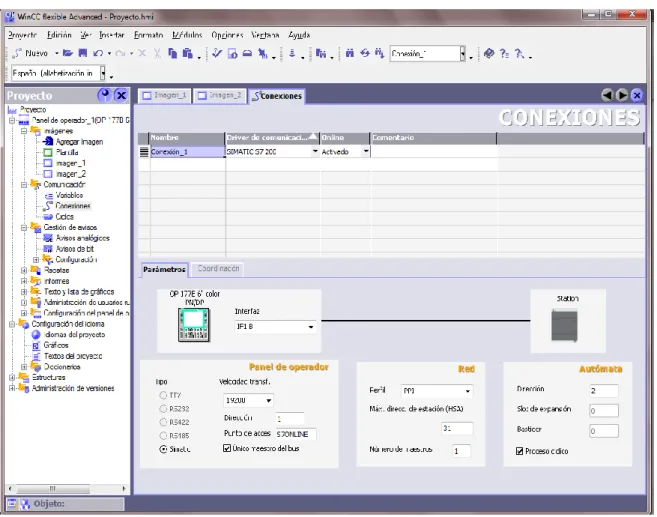This screenshot has height=517, width=657.
Task: Toggle the Proceso cíclico checkbox
Action: pyautogui.click(x=520, y=451)
